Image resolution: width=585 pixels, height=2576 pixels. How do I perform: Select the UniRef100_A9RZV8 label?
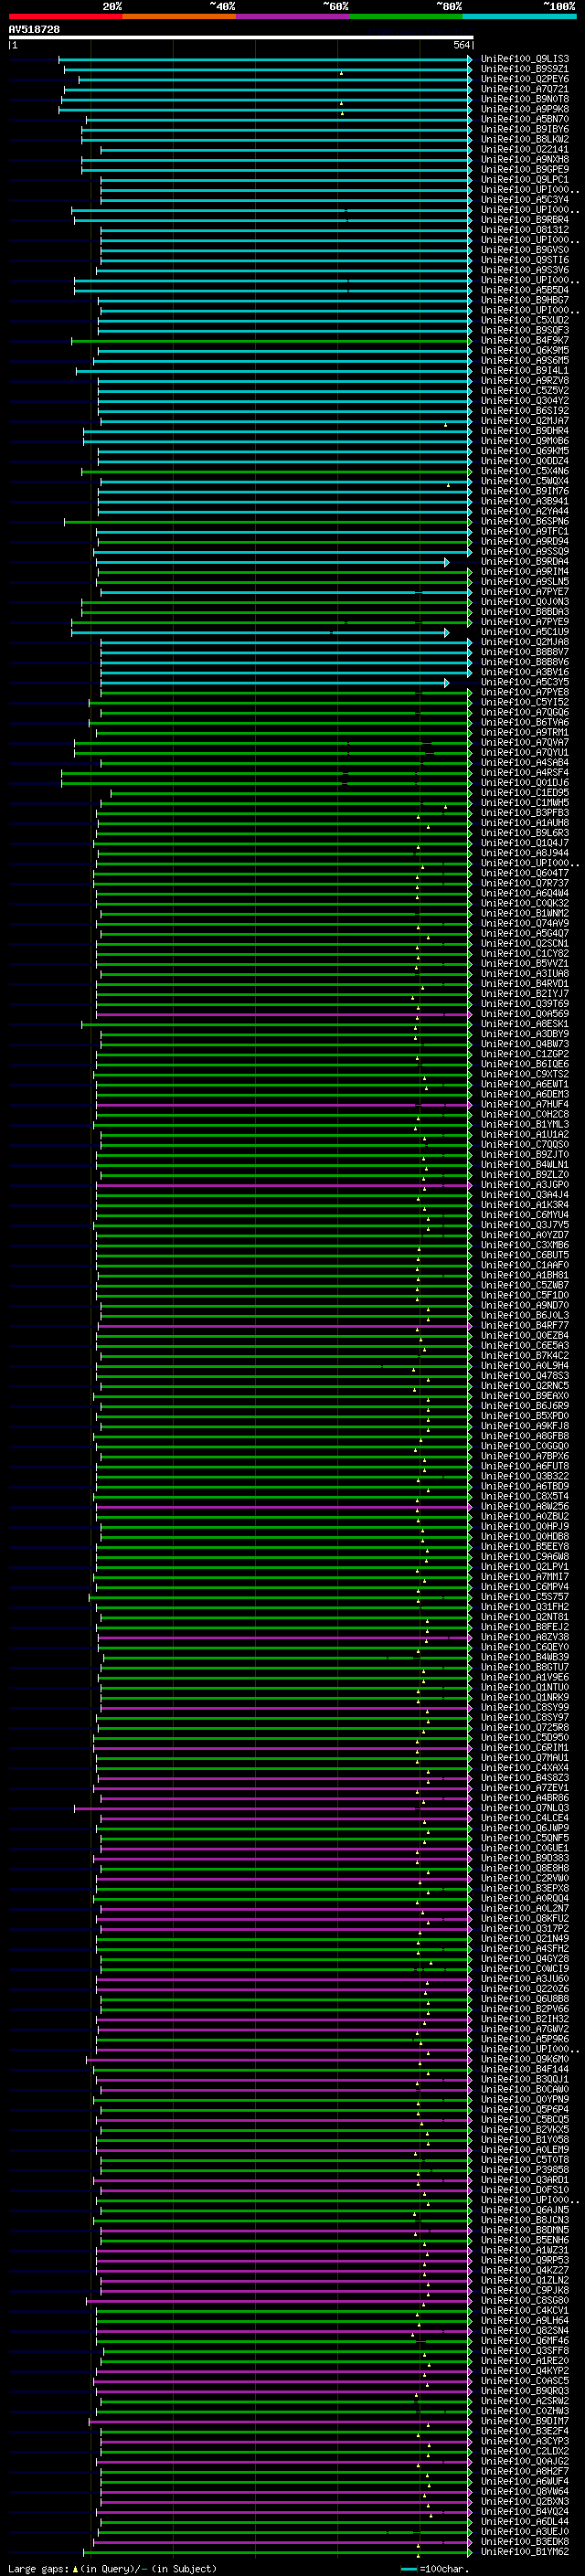525,380
